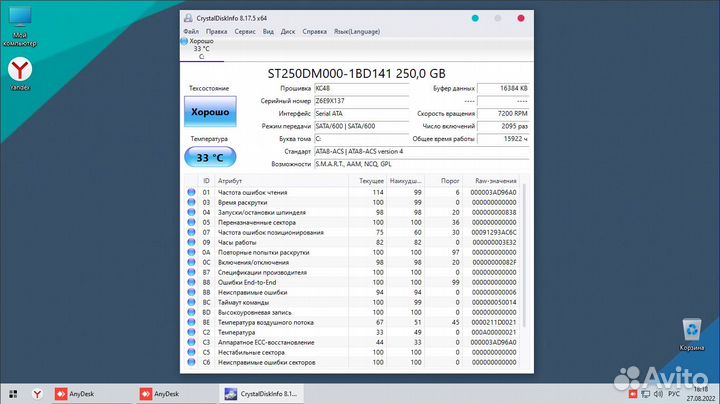This screenshot has height=404, width=720.
Task: Click the CrystalDiskInfo taskbar button
Action: 257,394
